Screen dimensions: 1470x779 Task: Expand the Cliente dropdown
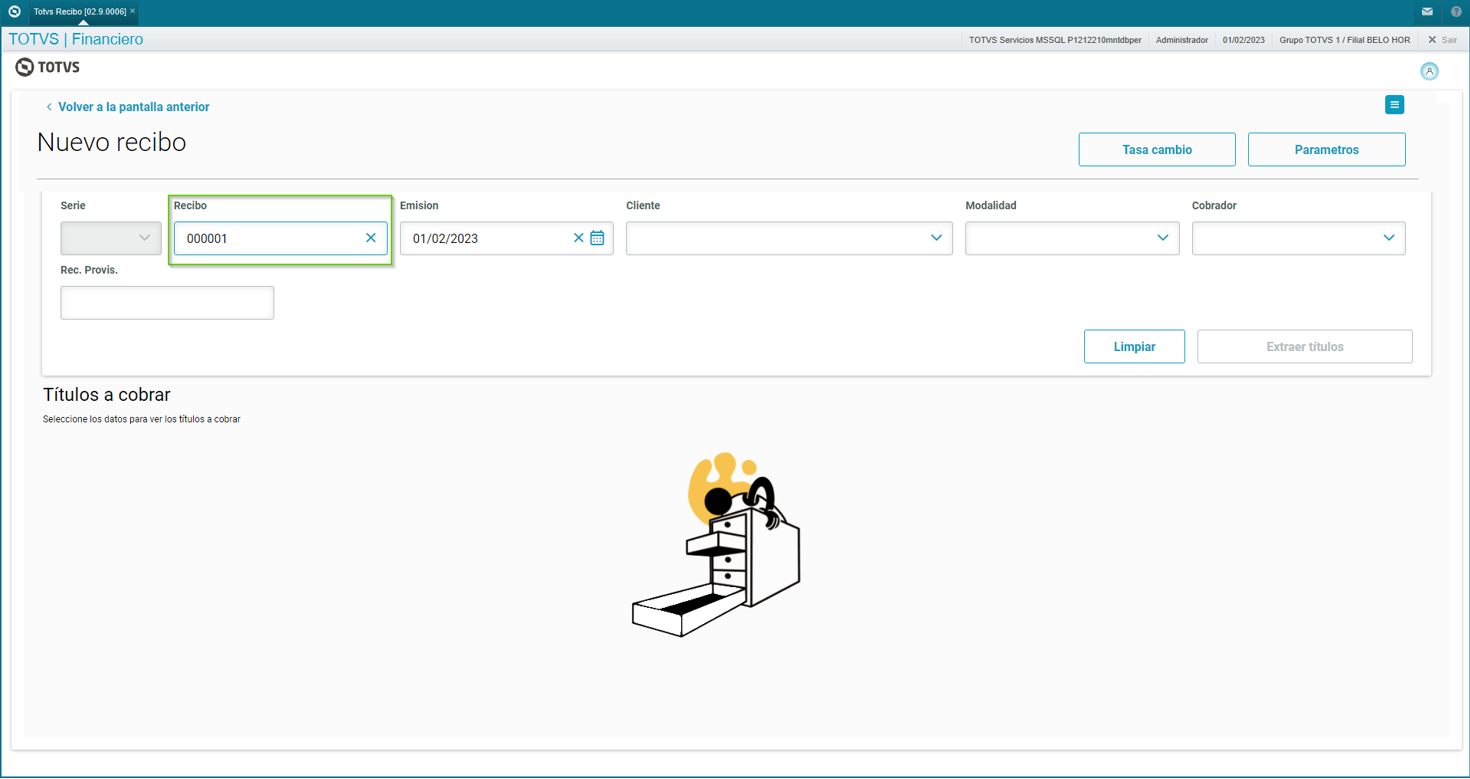tap(789, 238)
